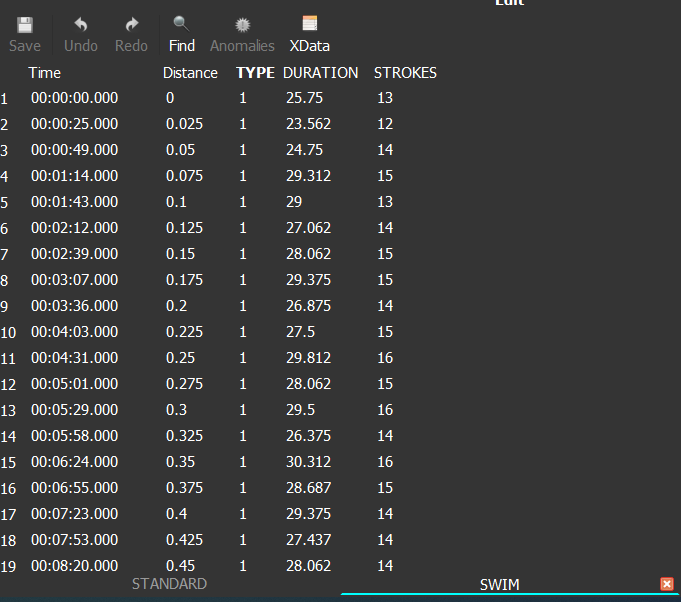Select row number 10 header
Image resolution: width=681 pixels, height=602 pixels.
point(8,333)
